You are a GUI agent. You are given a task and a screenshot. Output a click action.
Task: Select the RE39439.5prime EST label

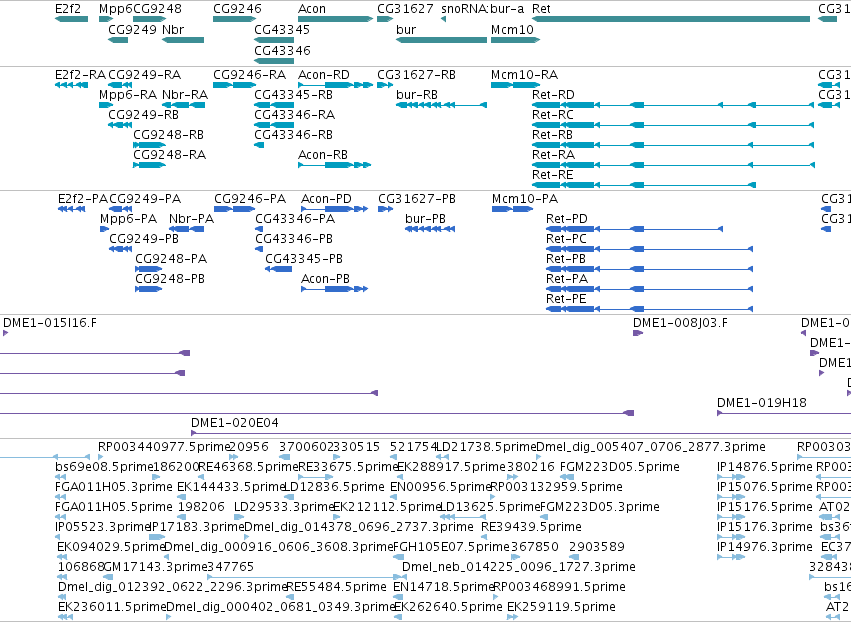coord(531,527)
